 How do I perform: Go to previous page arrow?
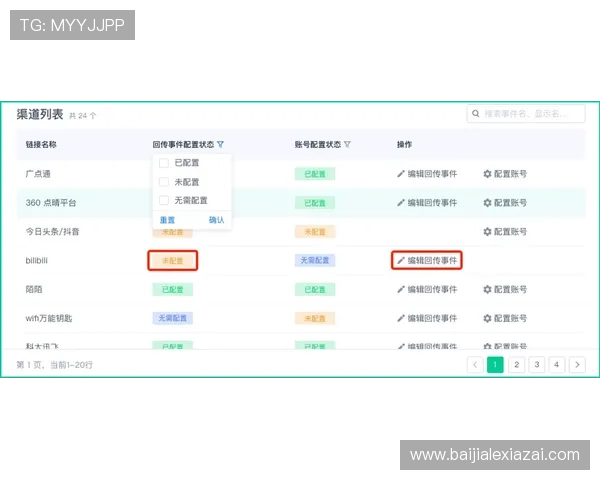(475, 365)
